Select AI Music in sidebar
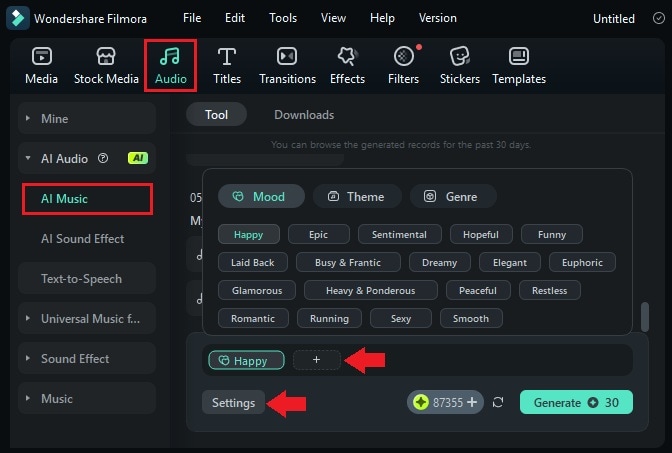The image size is (672, 453). (87, 199)
